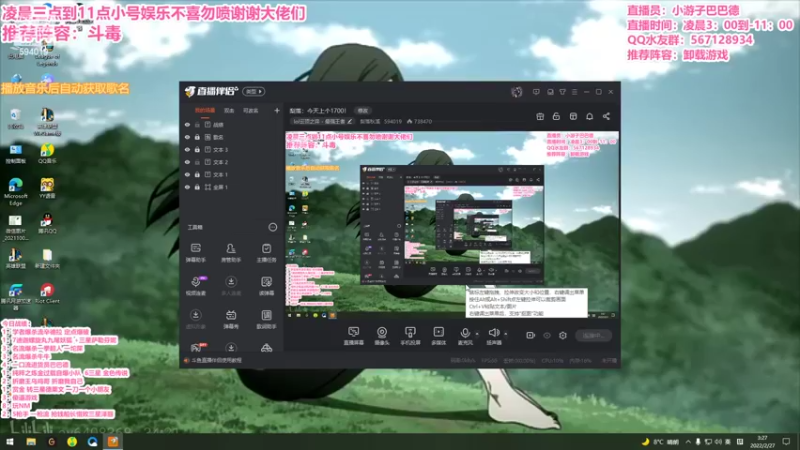This screenshot has height=450, width=800.
Task: Open stream settings gear icon
Action: 562,335
